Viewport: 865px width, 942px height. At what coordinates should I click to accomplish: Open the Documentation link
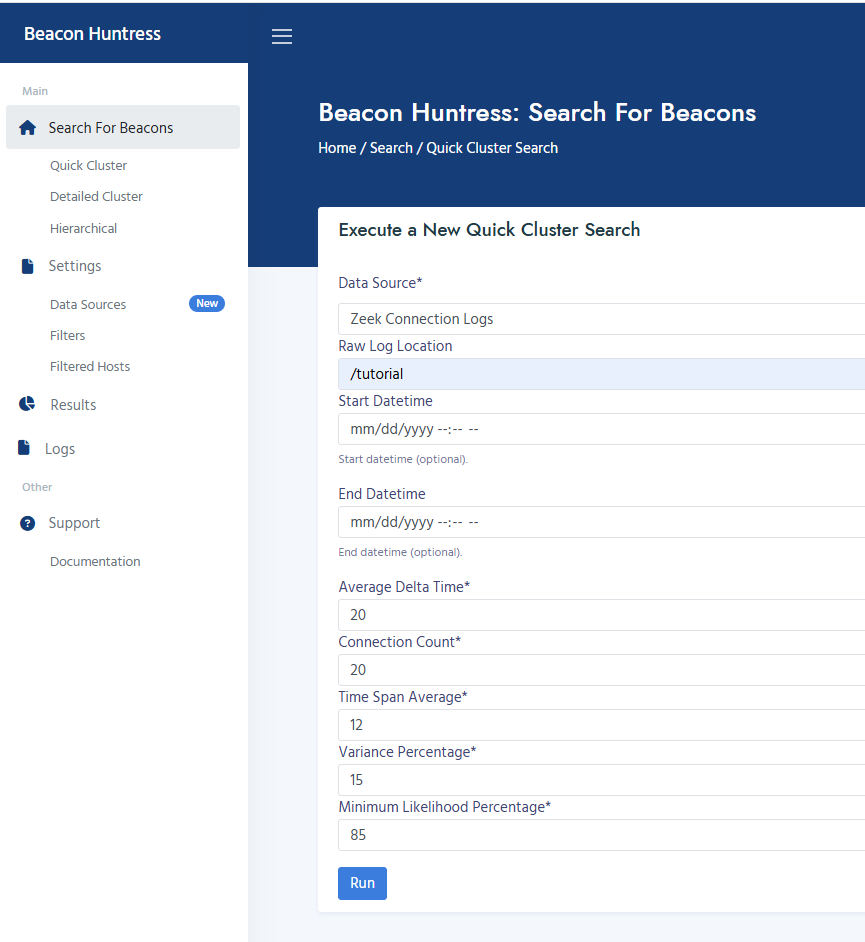click(x=95, y=561)
